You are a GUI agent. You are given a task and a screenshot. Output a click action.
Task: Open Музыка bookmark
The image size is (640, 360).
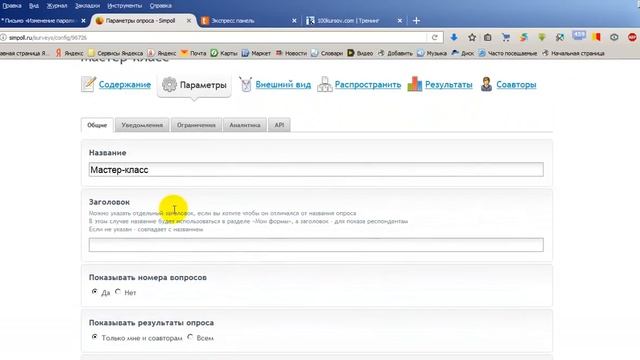pos(432,53)
